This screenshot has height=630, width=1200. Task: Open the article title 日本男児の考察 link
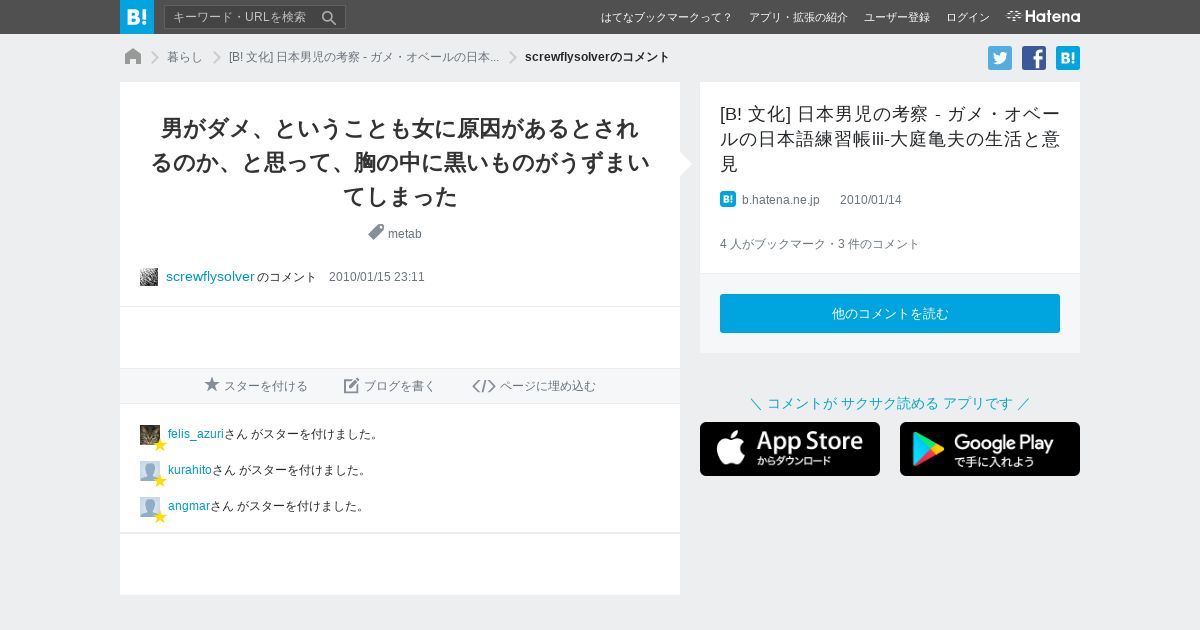(x=890, y=139)
